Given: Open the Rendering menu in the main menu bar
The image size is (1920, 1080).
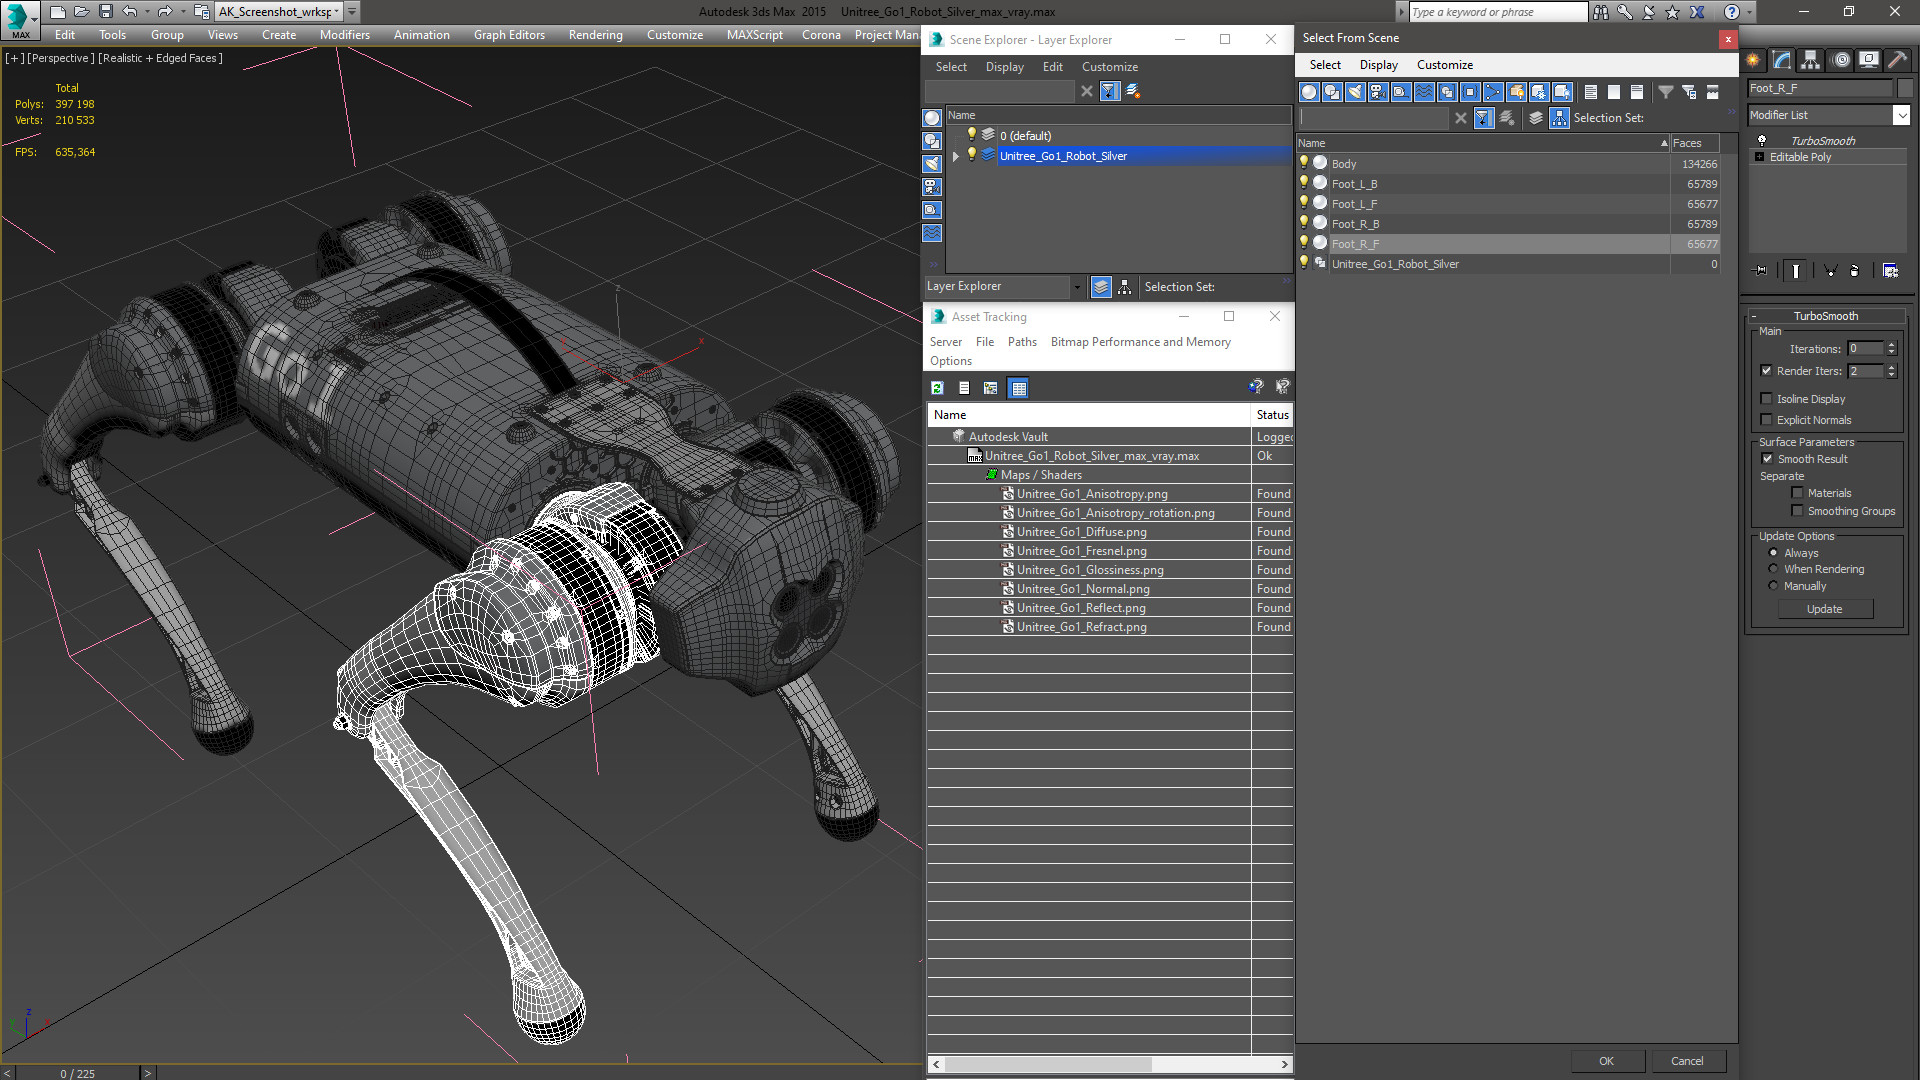Looking at the screenshot, I should [x=595, y=35].
